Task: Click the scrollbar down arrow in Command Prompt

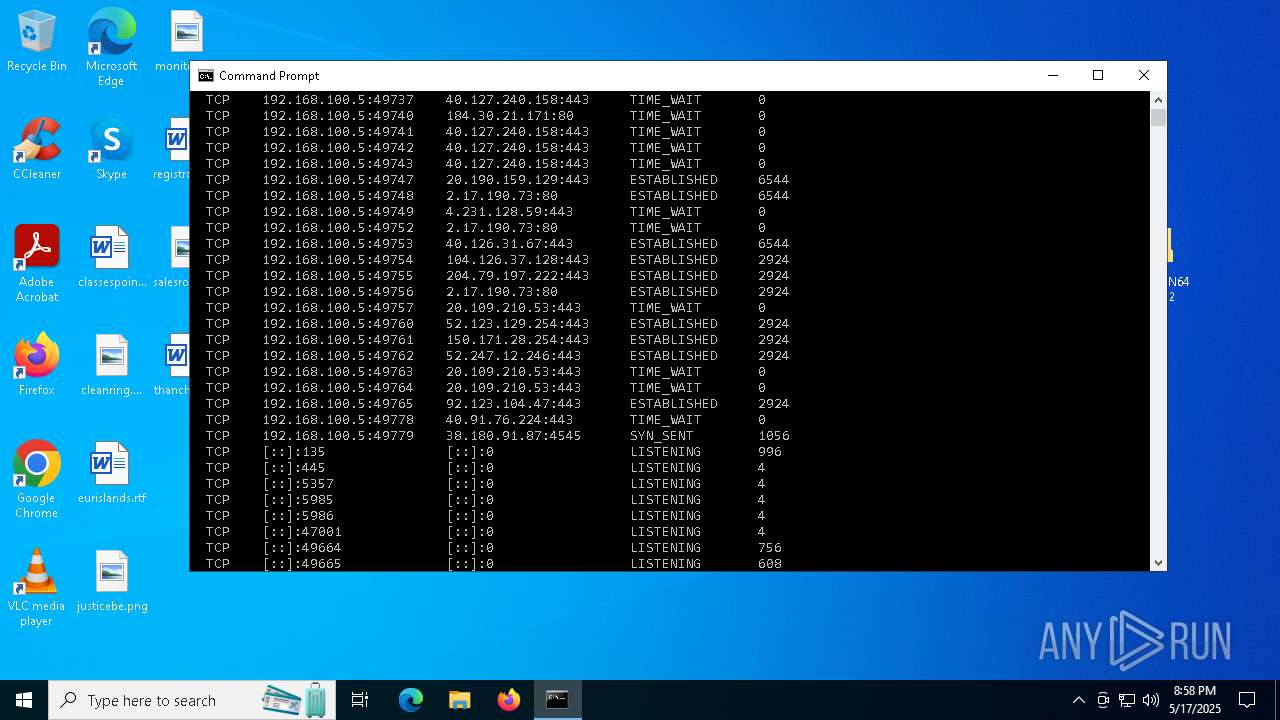Action: [x=1158, y=563]
